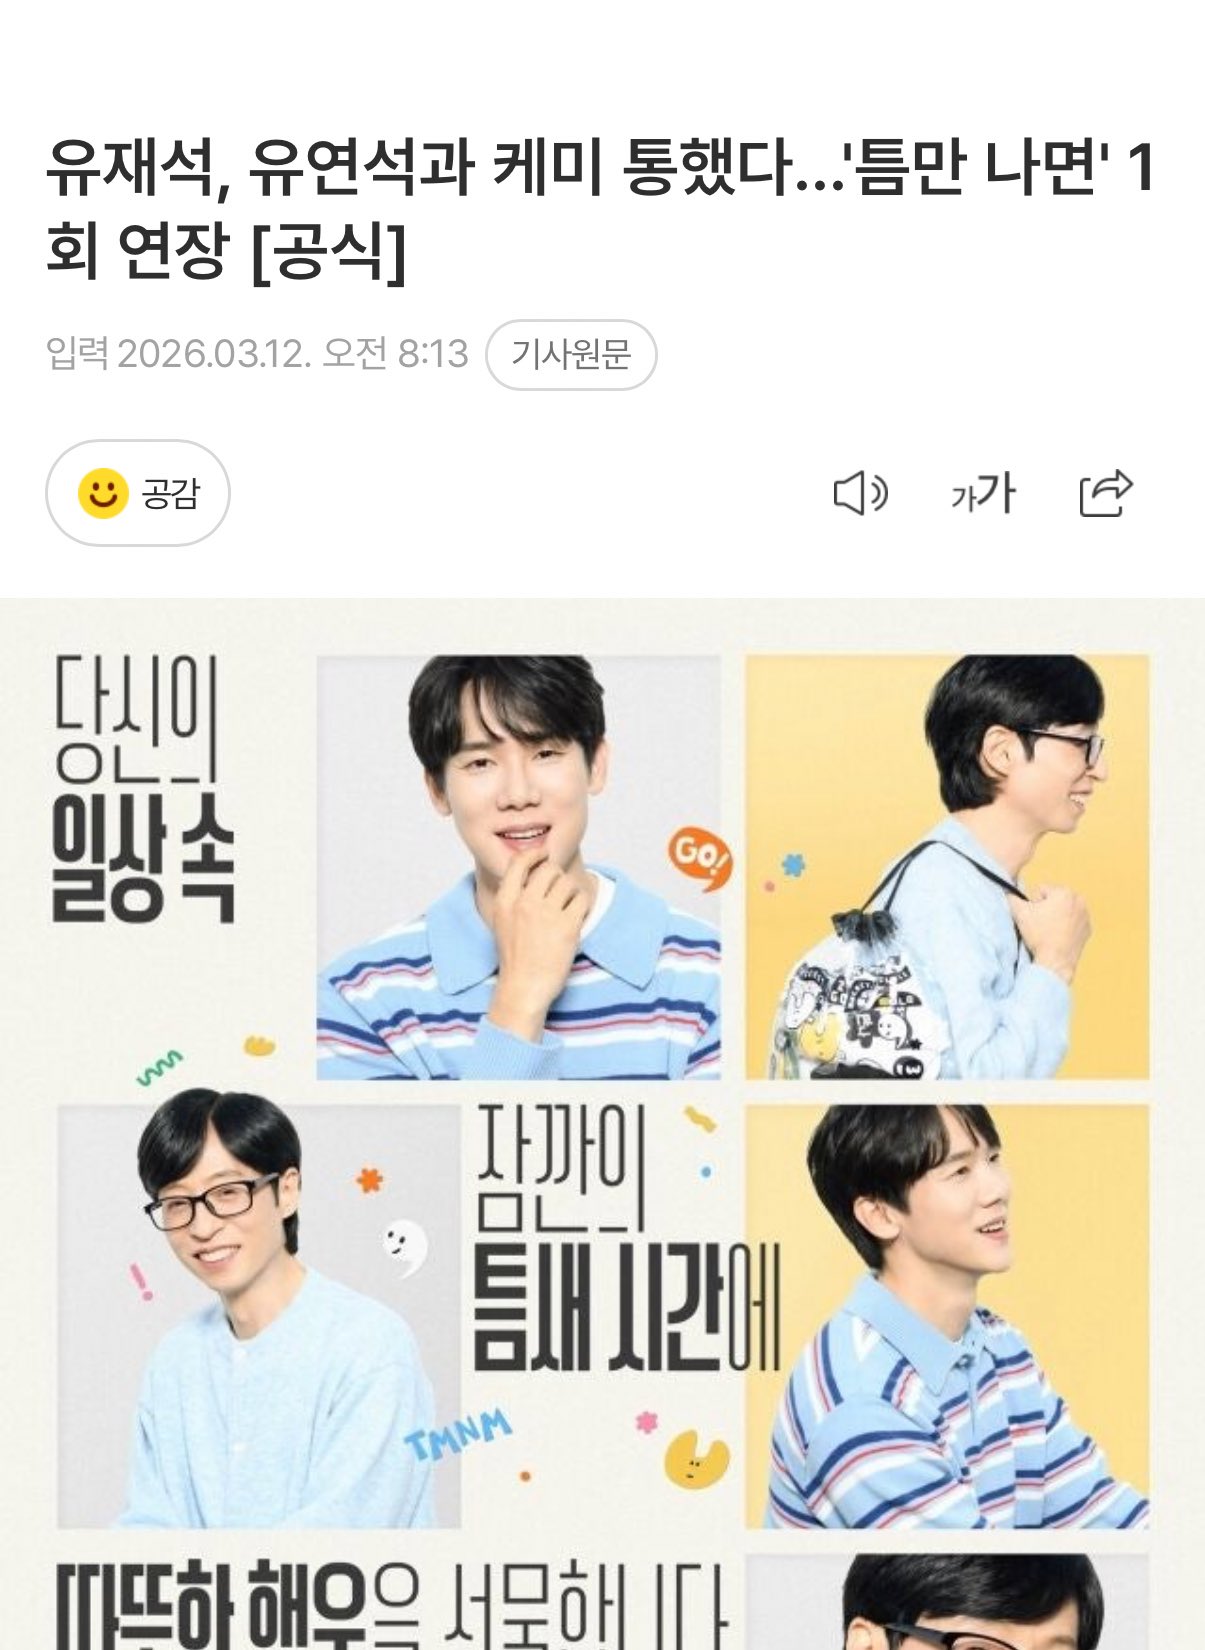Screen dimensions: 1205x1650
Task: Open font size 가가 setting
Action: pyautogui.click(x=983, y=494)
